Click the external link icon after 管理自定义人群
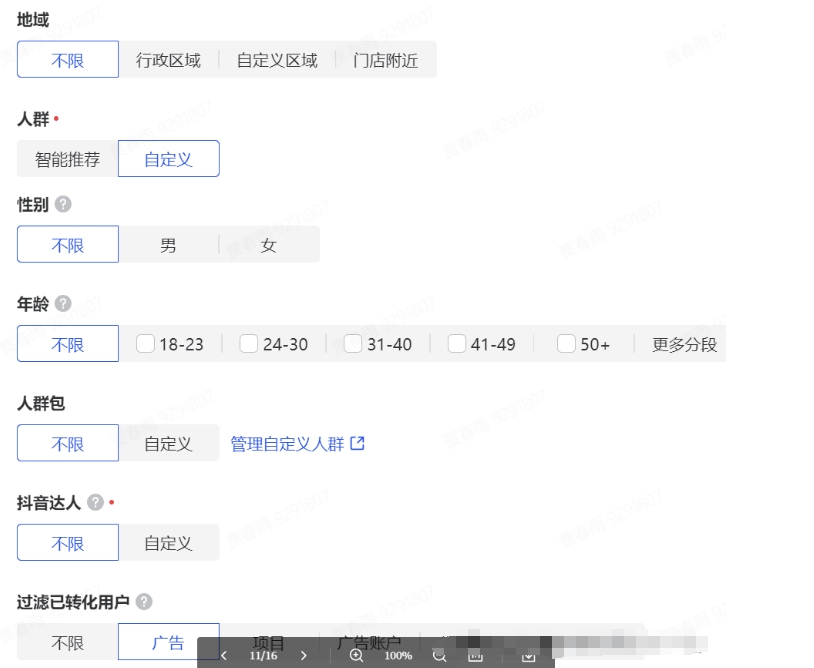The height and width of the screenshot is (668, 814). (358, 443)
